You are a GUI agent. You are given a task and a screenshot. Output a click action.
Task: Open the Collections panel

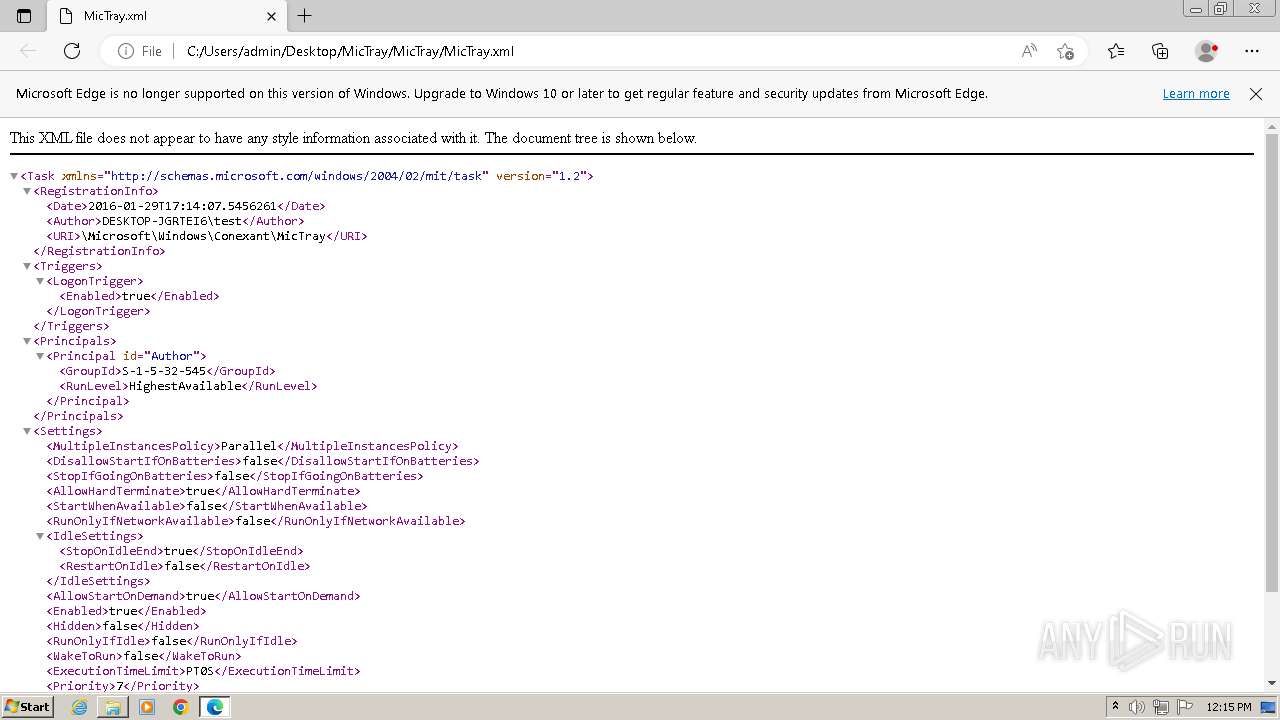(1160, 51)
